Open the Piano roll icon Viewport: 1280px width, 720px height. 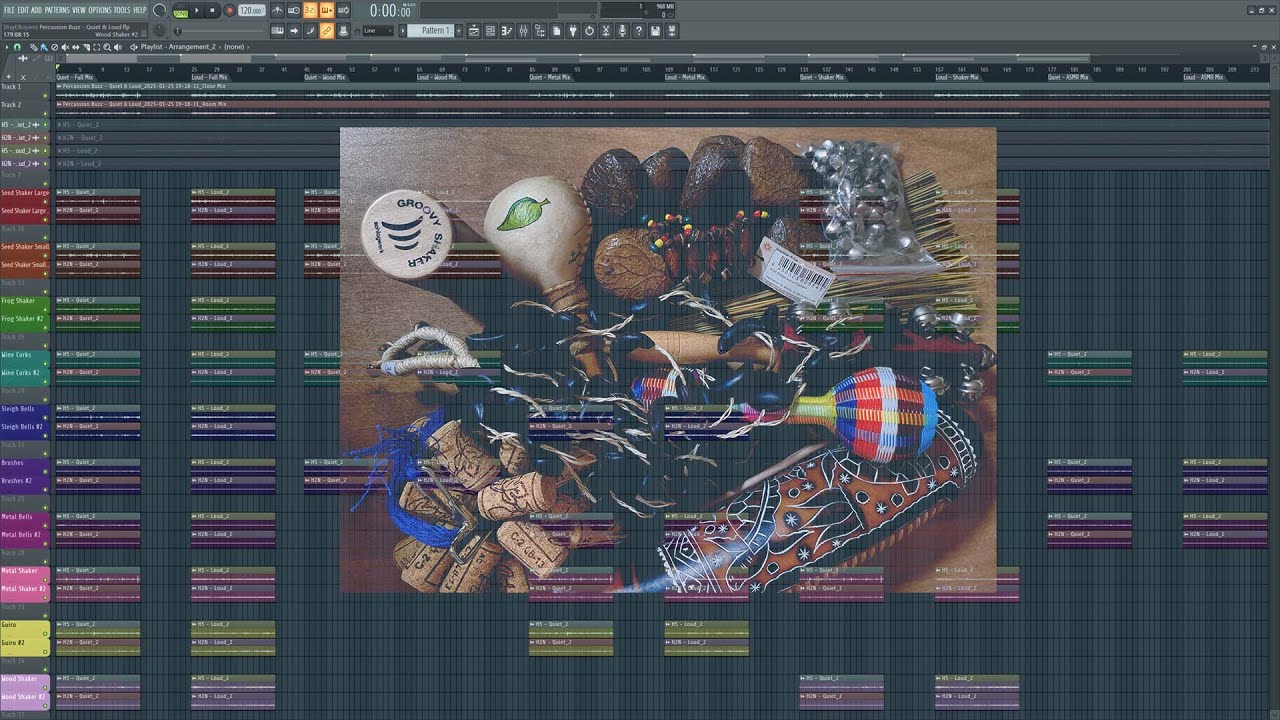507,31
